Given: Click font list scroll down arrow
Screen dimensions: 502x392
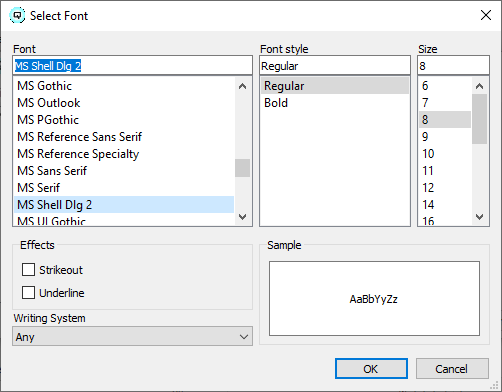Looking at the screenshot, I should point(242,217).
